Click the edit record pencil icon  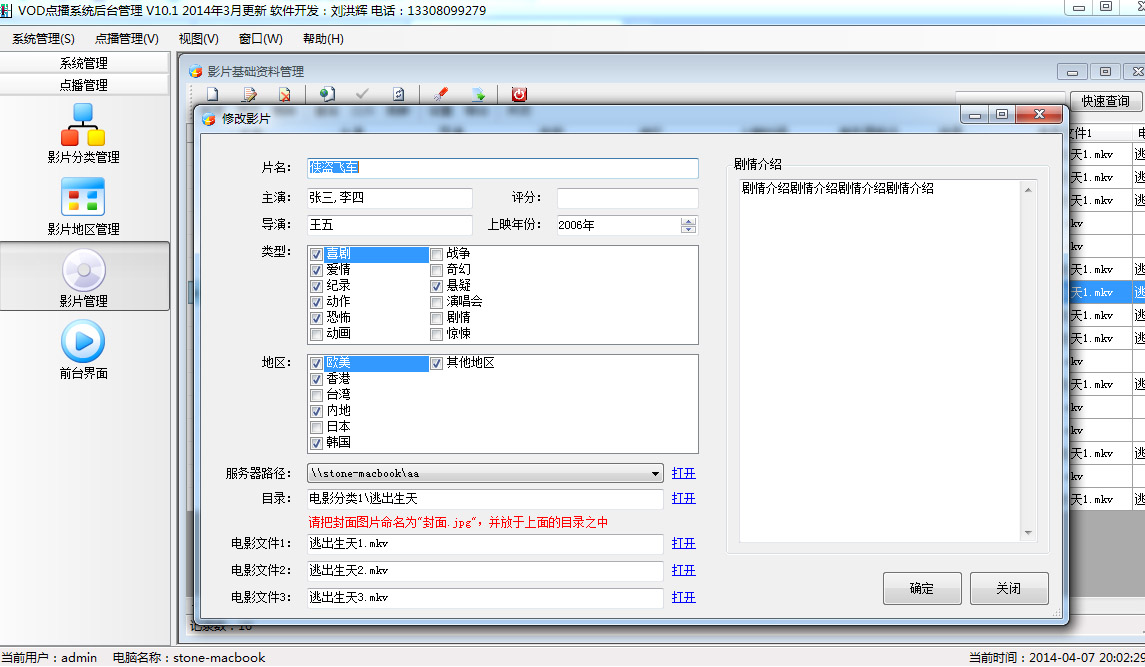249,94
